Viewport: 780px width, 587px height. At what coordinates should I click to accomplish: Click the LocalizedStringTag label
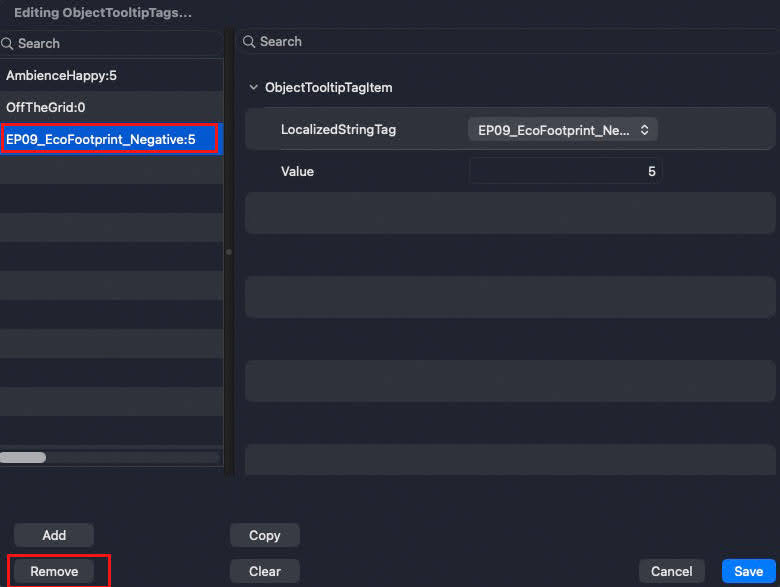tap(338, 130)
